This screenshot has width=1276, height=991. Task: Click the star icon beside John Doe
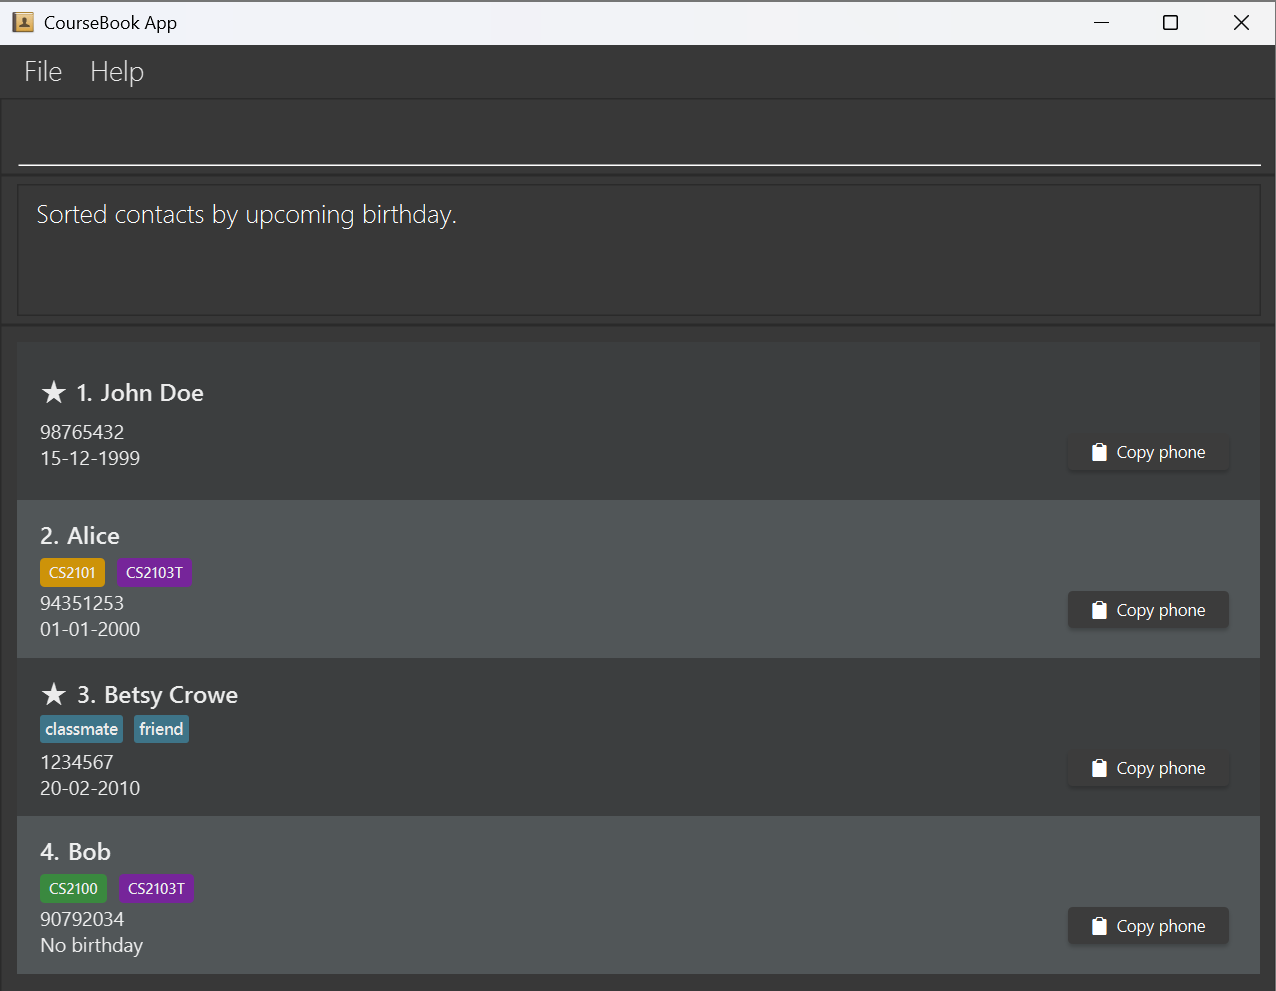(x=54, y=393)
